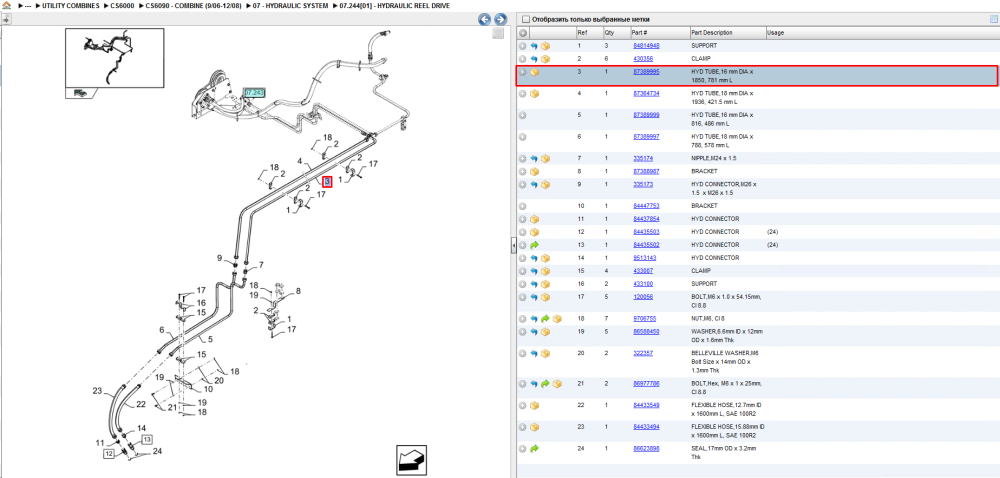1000x478 pixels.
Task: Click the Ref column header
Action: (x=582, y=33)
